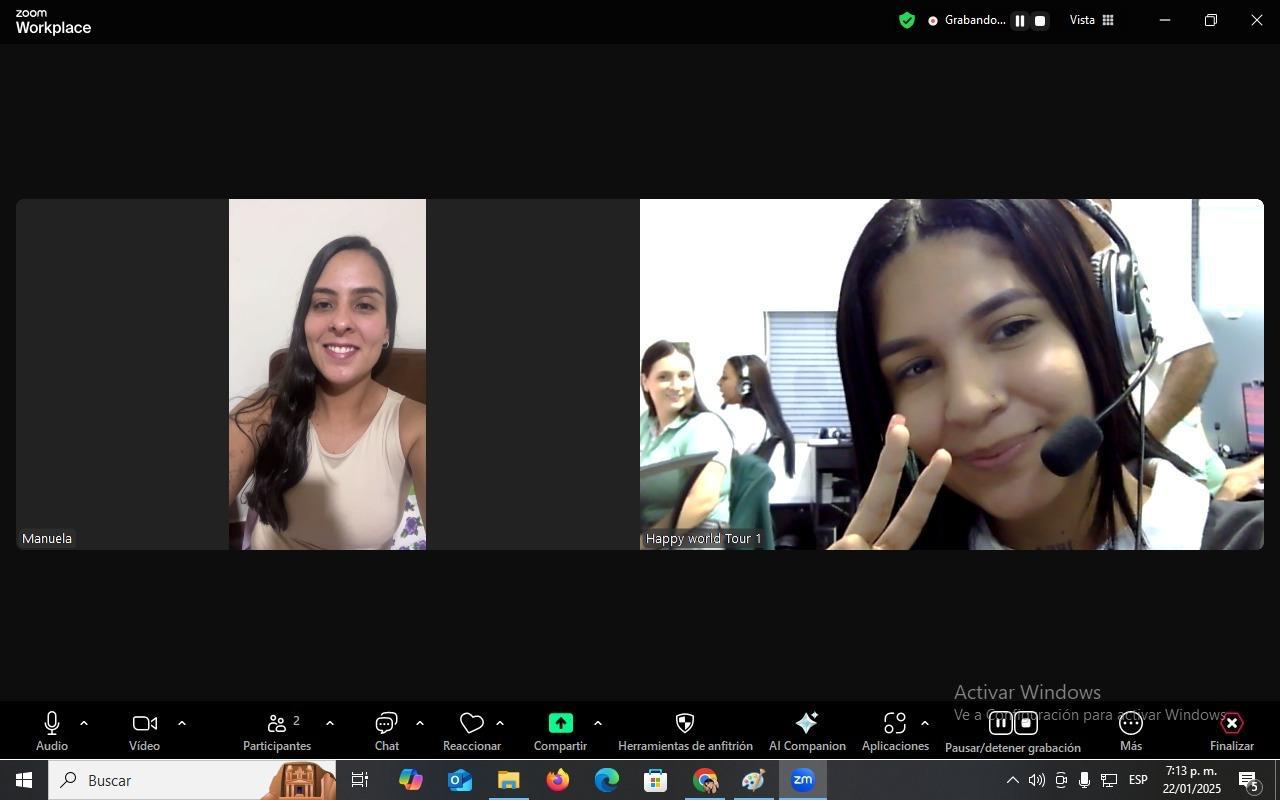Pause recording in the bottom toolbar

point(1000,723)
